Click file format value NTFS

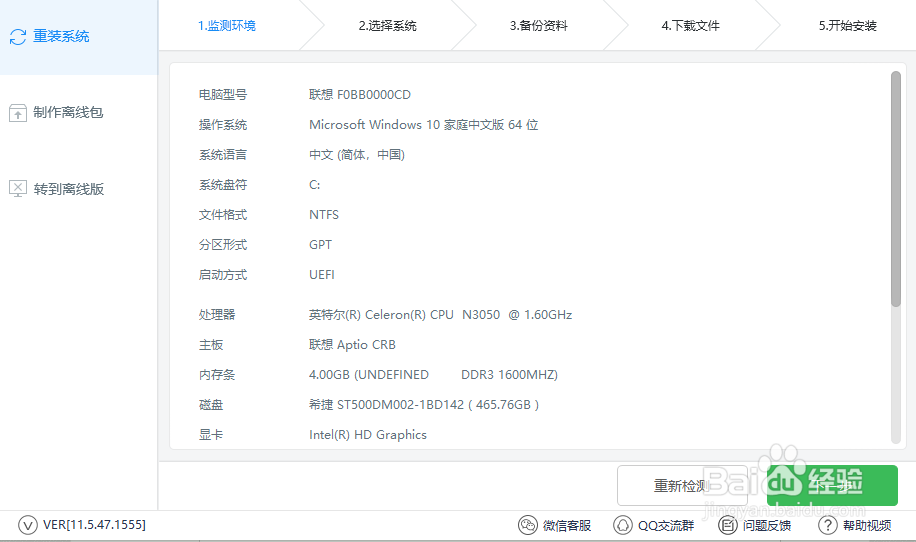pos(324,215)
